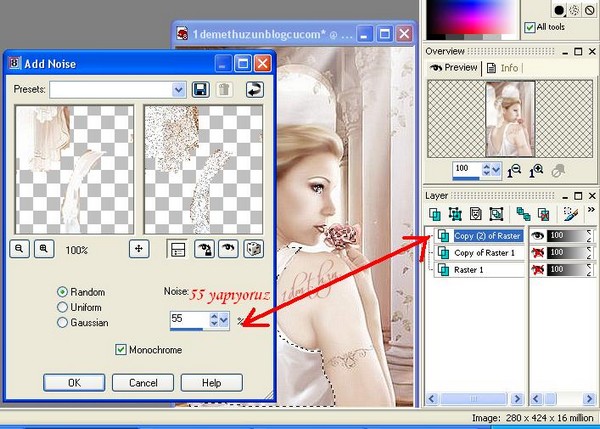Zoom out the noise preview

(x=22, y=247)
